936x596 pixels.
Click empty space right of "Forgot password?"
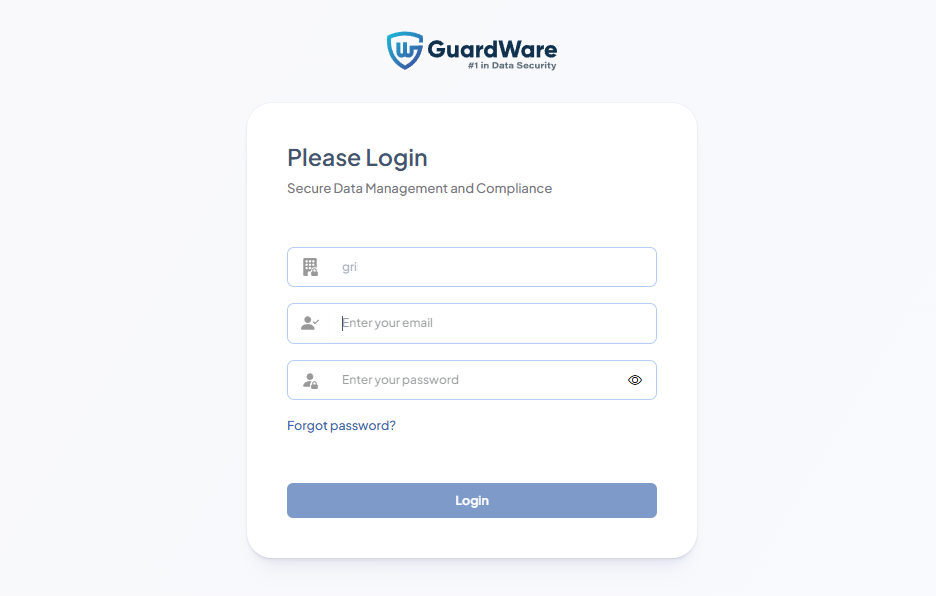point(525,425)
